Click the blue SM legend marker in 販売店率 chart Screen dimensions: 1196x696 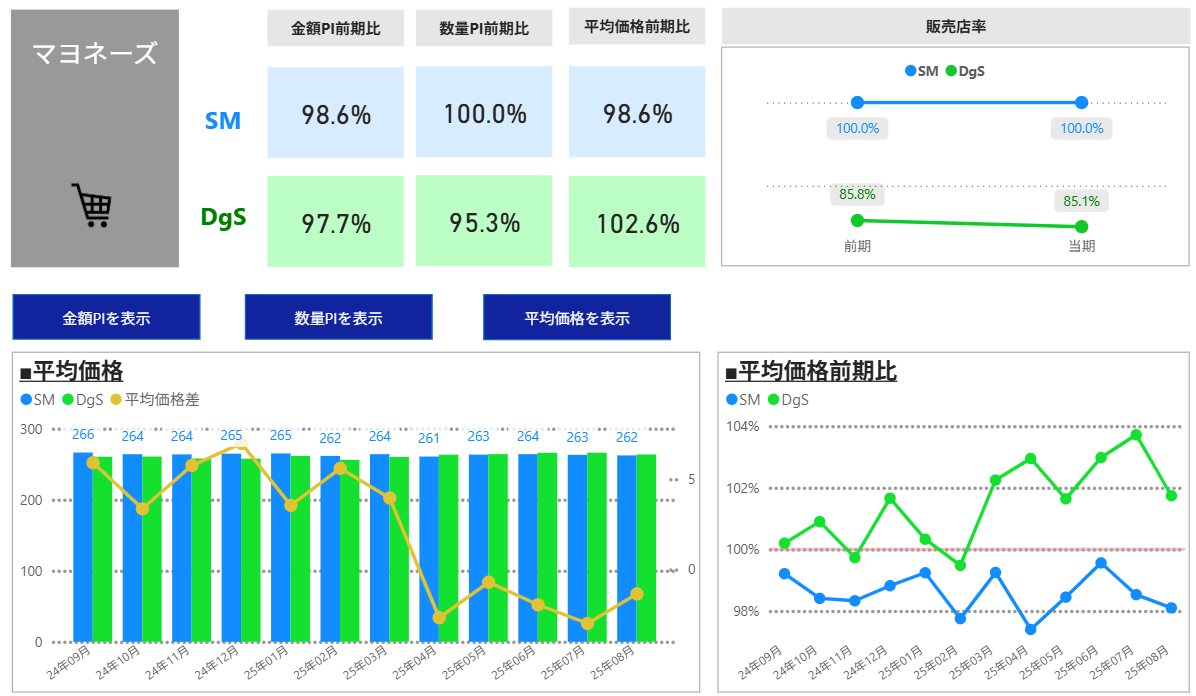pyautogui.click(x=910, y=71)
